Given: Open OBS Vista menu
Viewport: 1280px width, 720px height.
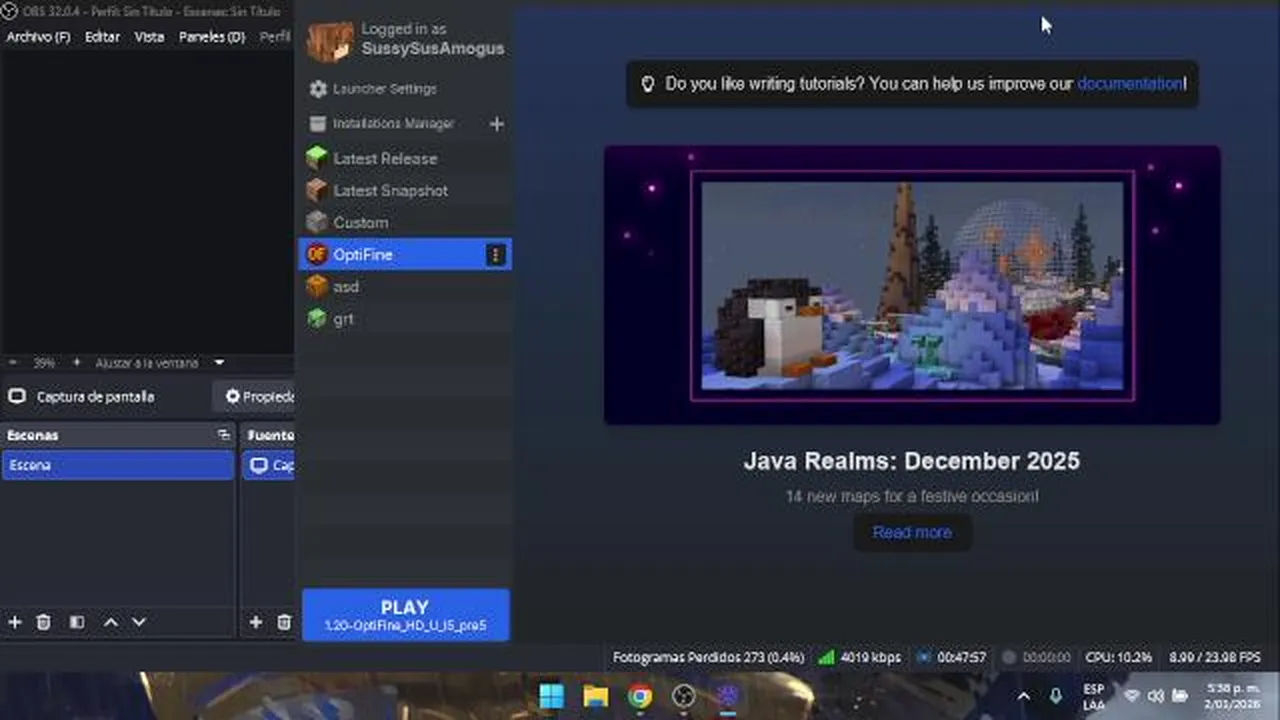Looking at the screenshot, I should (149, 37).
